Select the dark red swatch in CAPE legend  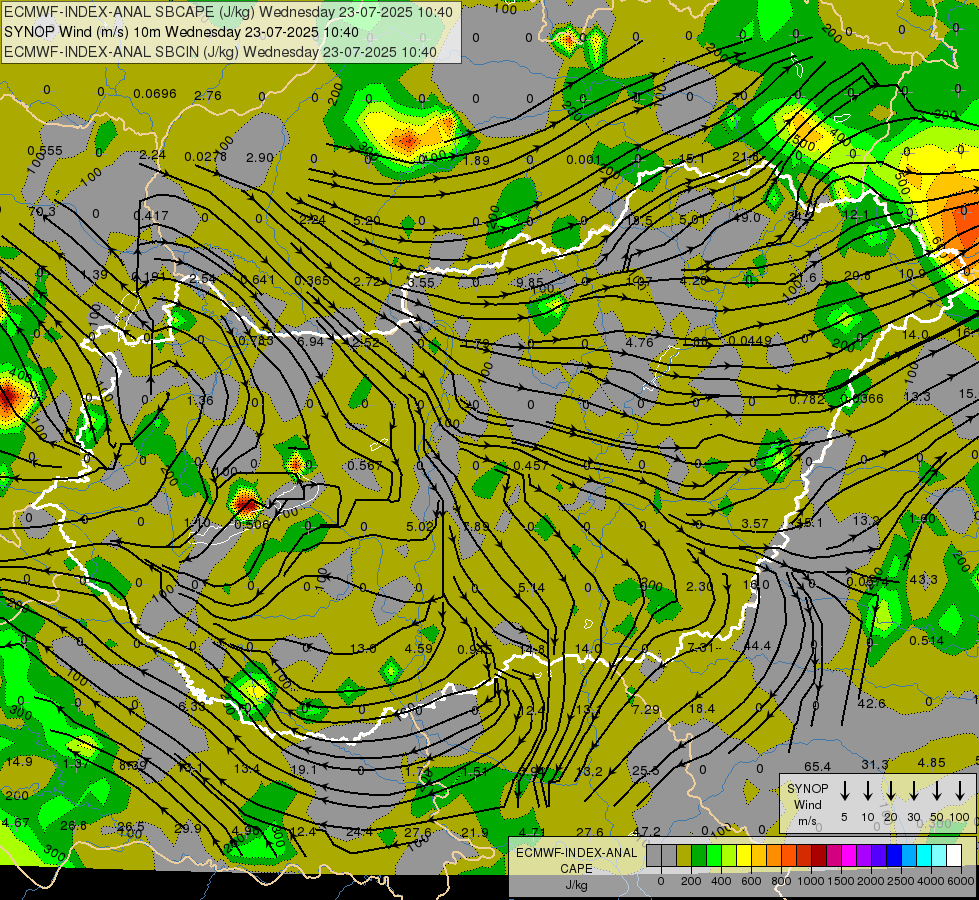(819, 856)
